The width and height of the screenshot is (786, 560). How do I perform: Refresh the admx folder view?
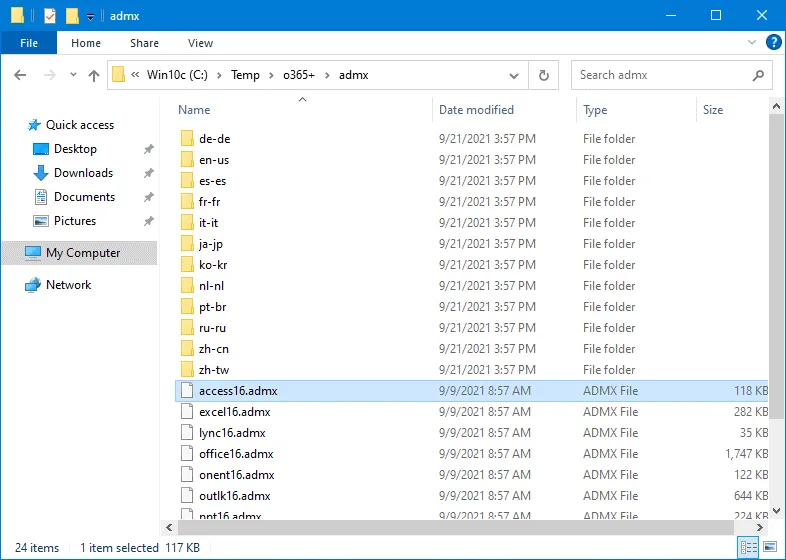pyautogui.click(x=544, y=75)
